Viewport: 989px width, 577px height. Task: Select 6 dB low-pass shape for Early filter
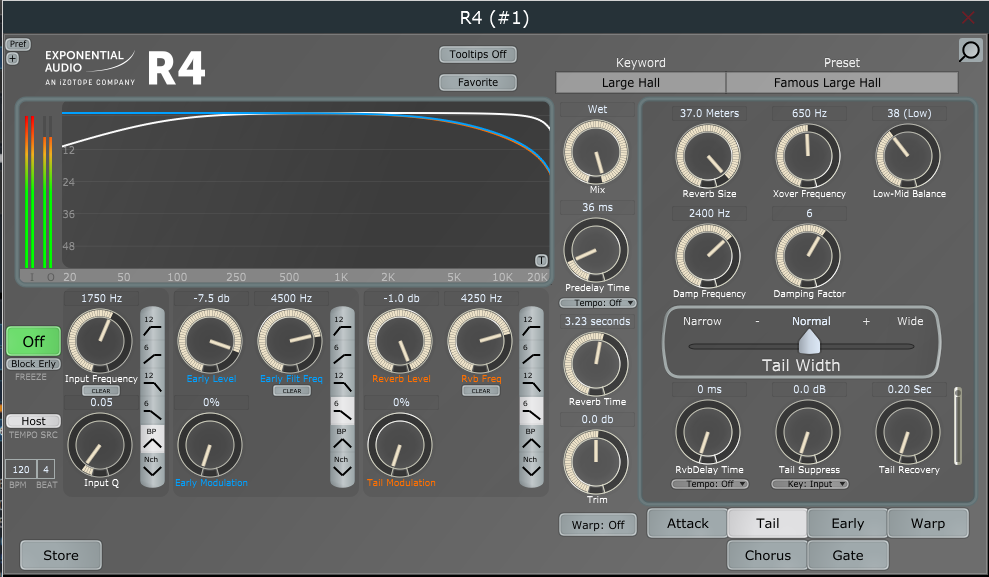coord(342,410)
